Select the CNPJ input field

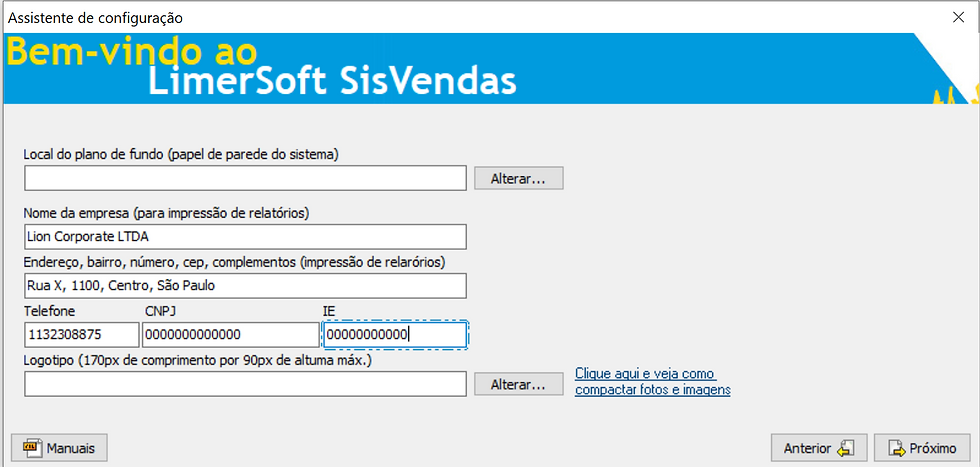[231, 334]
